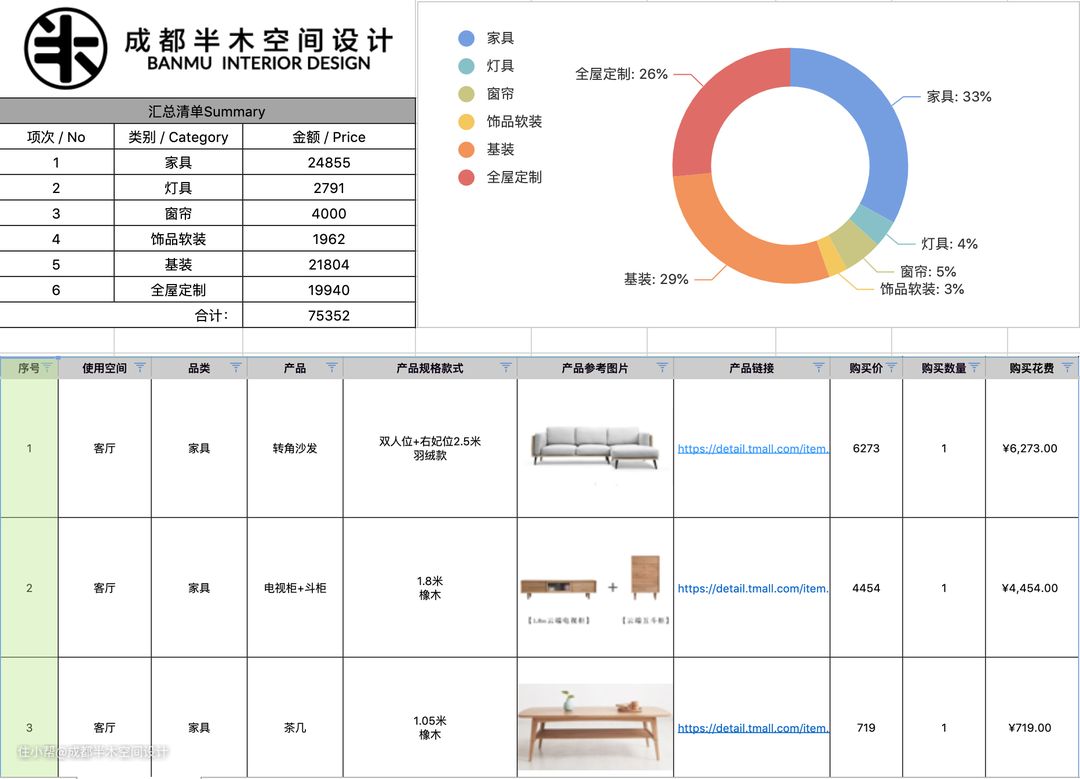Click the 产品链接 column filter icon

pyautogui.click(x=819, y=368)
